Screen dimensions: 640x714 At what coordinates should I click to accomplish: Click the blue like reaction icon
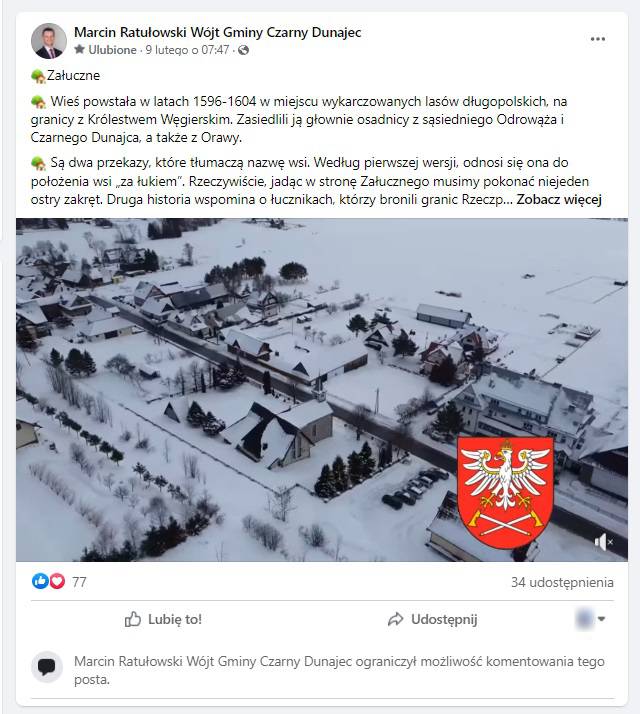40,581
